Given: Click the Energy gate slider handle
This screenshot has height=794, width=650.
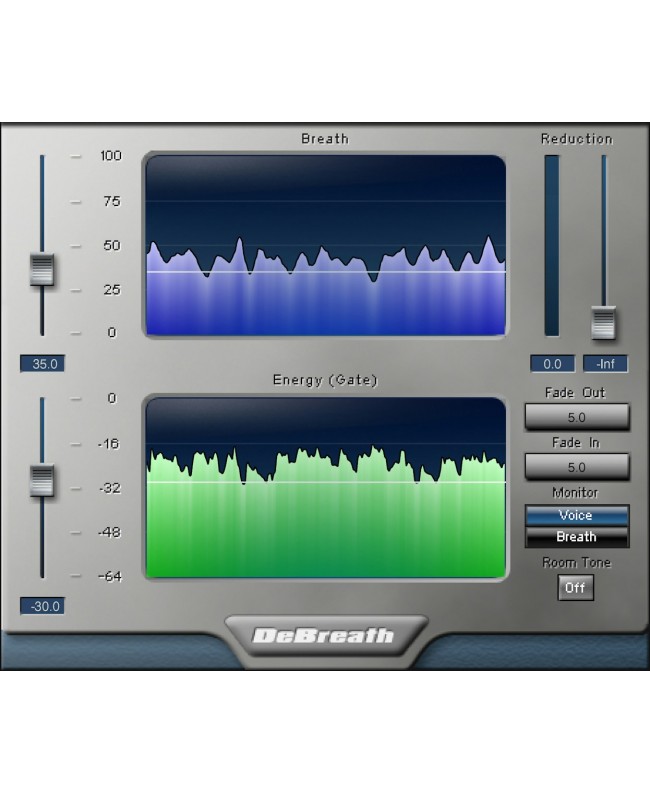Looking at the screenshot, I should pos(42,481).
